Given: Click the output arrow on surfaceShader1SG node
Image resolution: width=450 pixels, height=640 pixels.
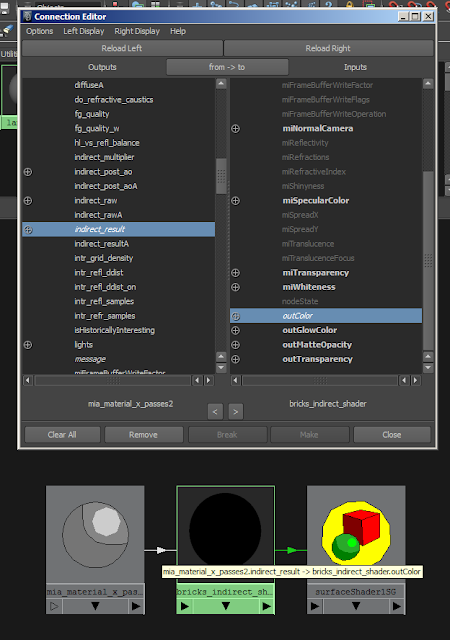Looking at the screenshot, I should coord(397,606).
